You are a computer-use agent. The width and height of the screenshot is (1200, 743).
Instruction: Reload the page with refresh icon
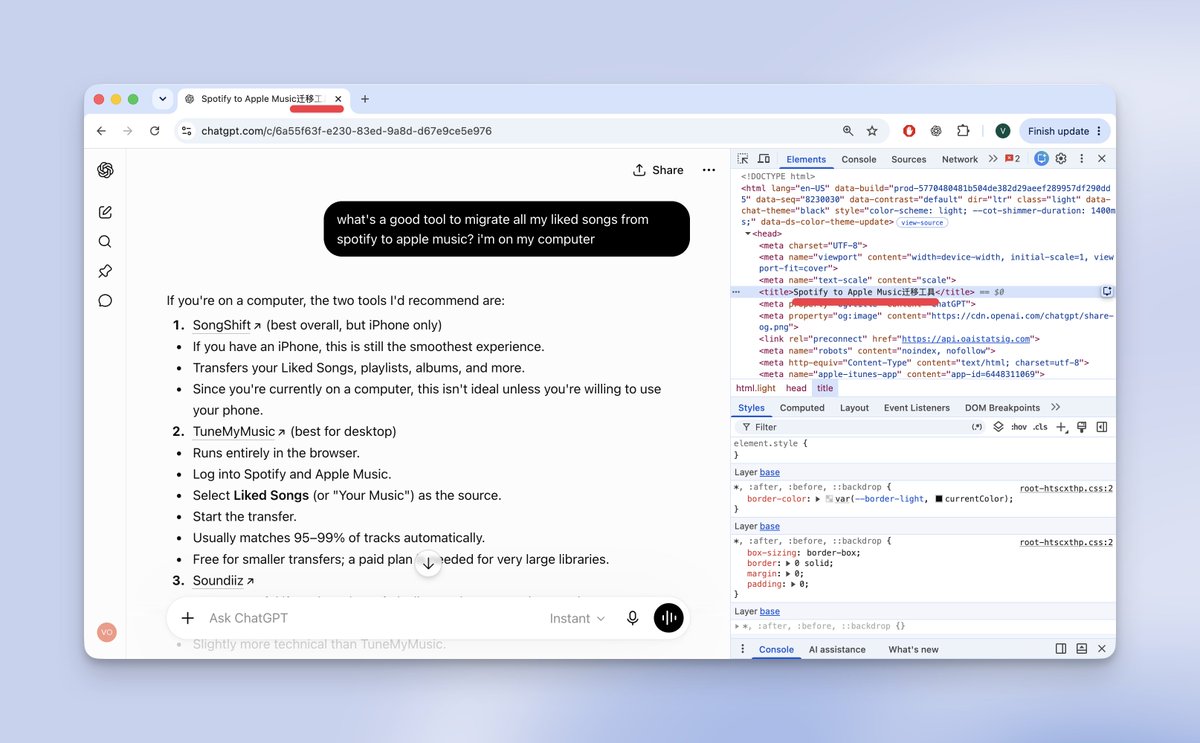[x=154, y=131]
